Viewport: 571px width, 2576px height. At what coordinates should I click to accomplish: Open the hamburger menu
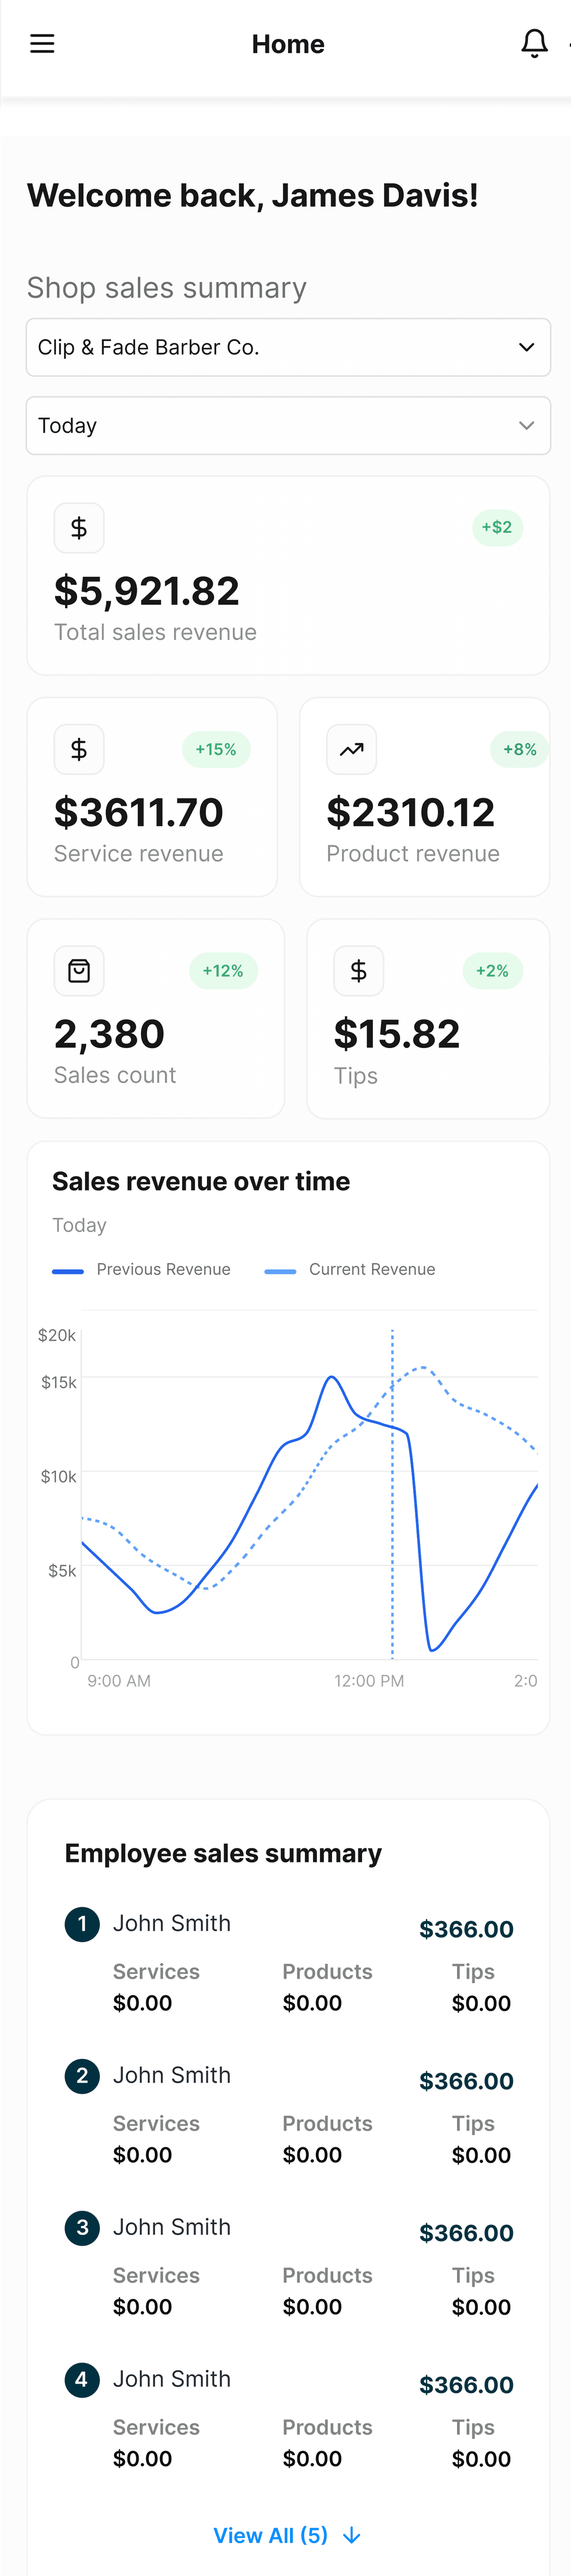[x=42, y=44]
